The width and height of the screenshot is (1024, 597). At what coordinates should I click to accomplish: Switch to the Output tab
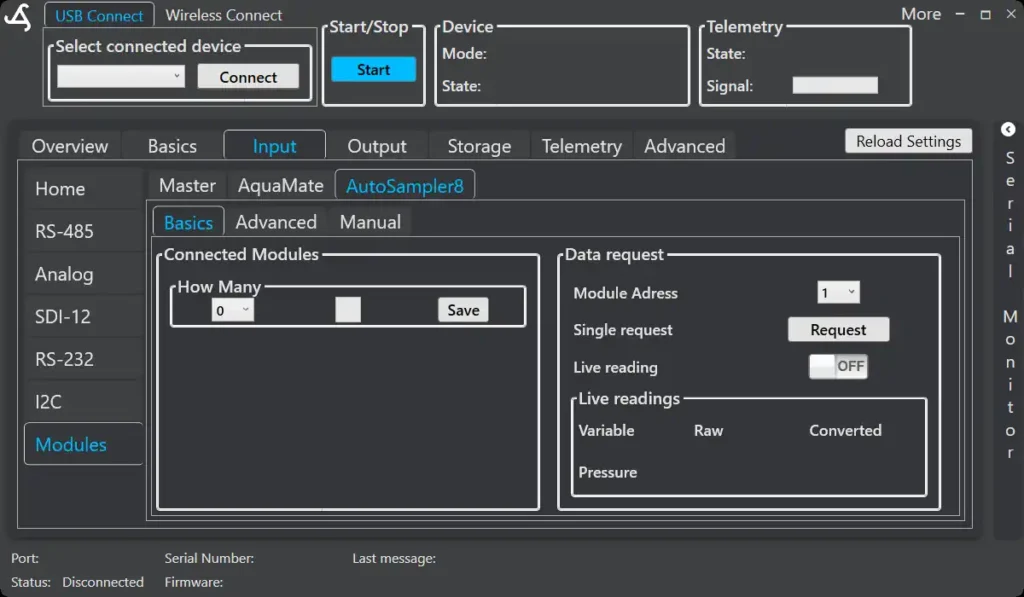click(x=376, y=146)
